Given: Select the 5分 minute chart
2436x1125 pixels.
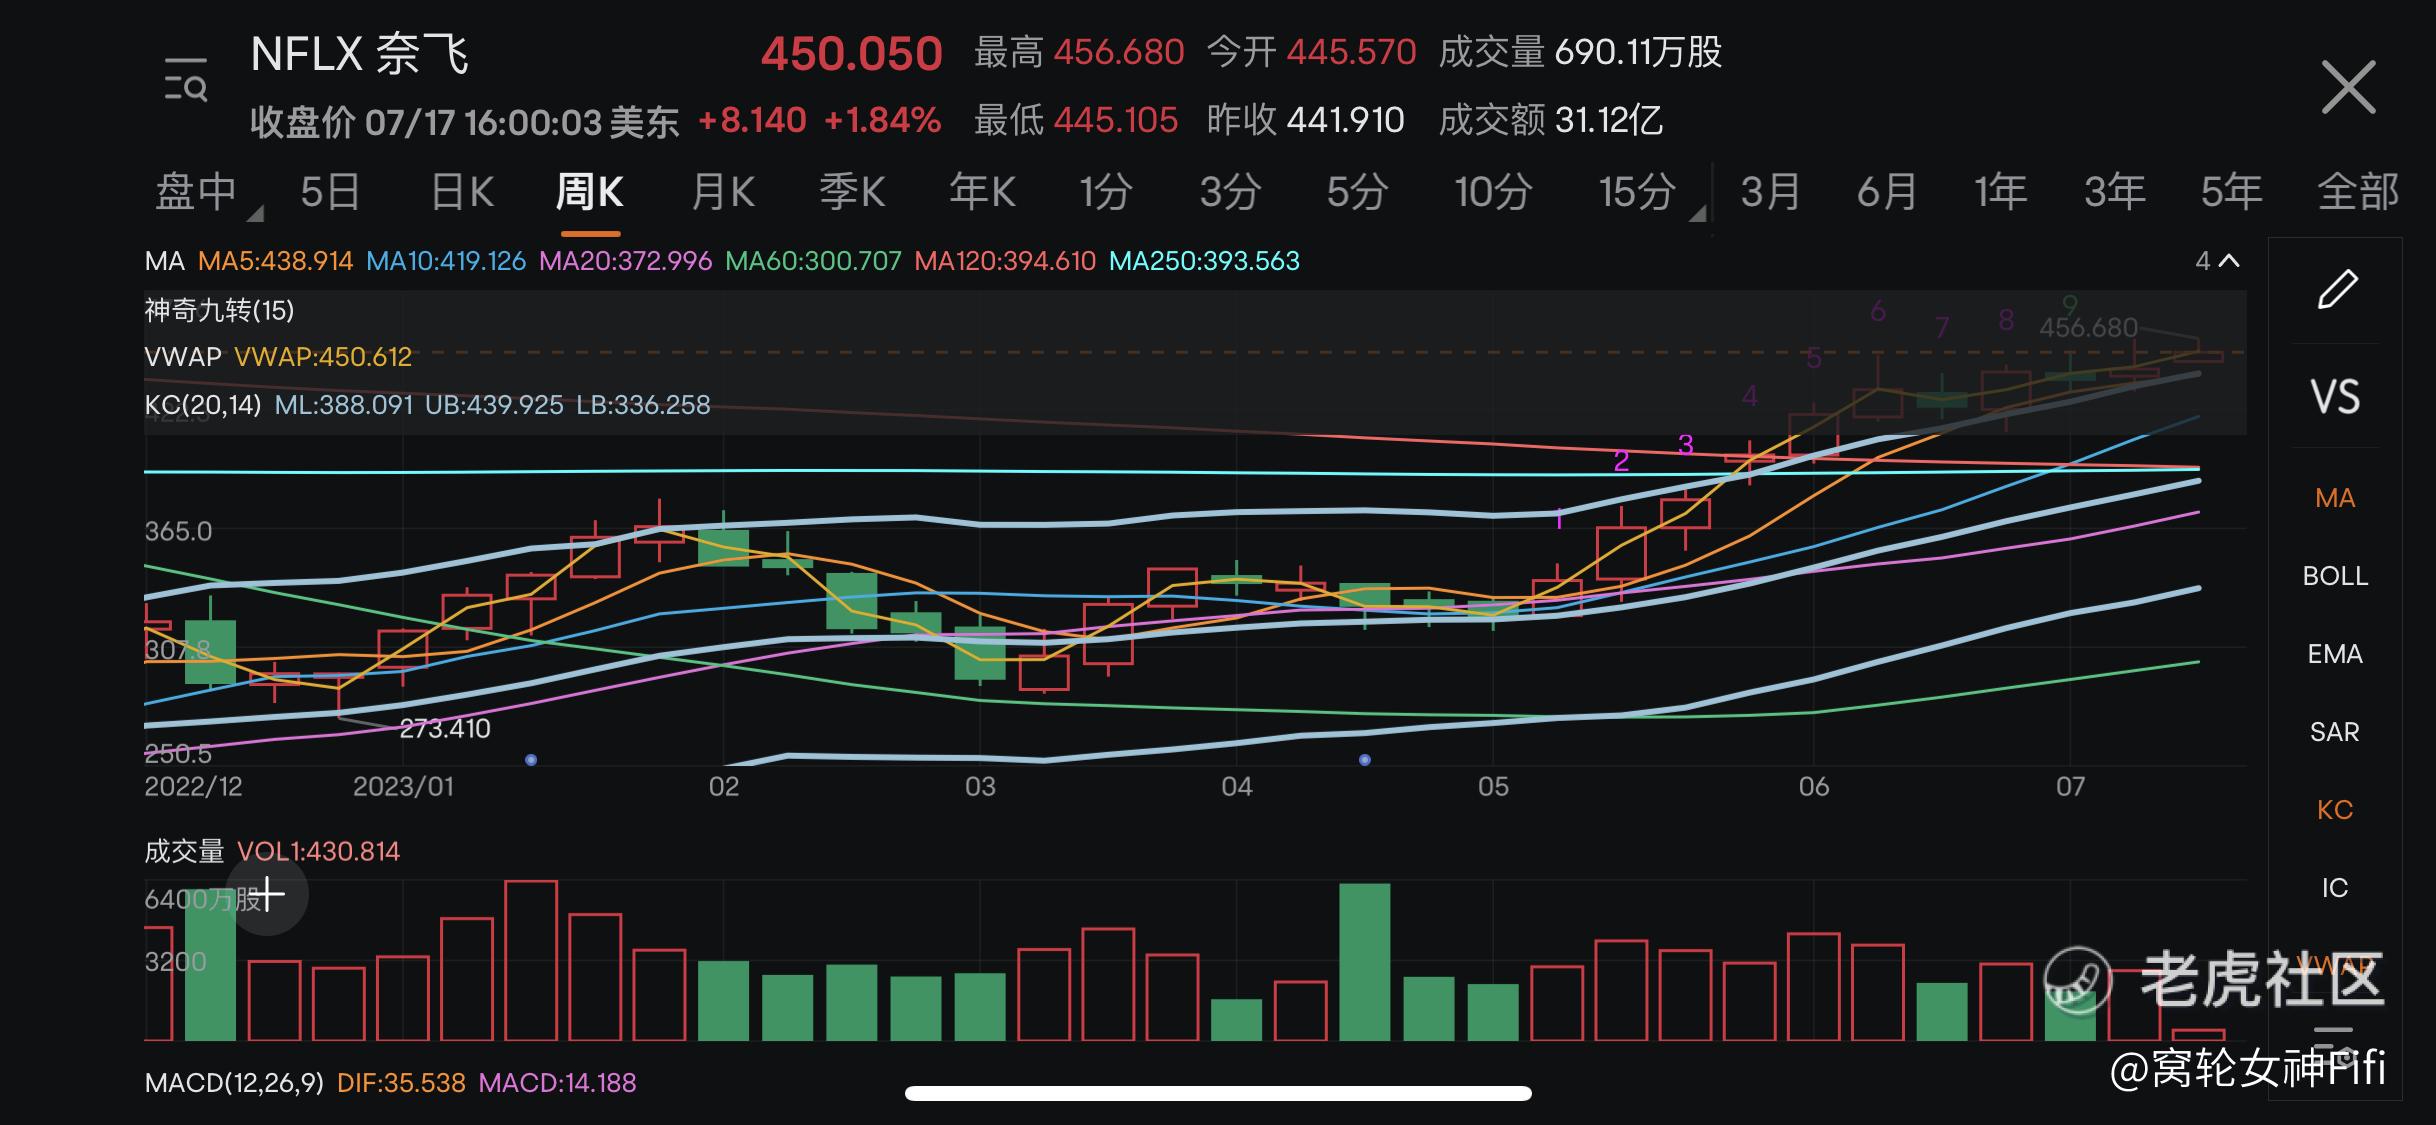Looking at the screenshot, I should [1357, 191].
